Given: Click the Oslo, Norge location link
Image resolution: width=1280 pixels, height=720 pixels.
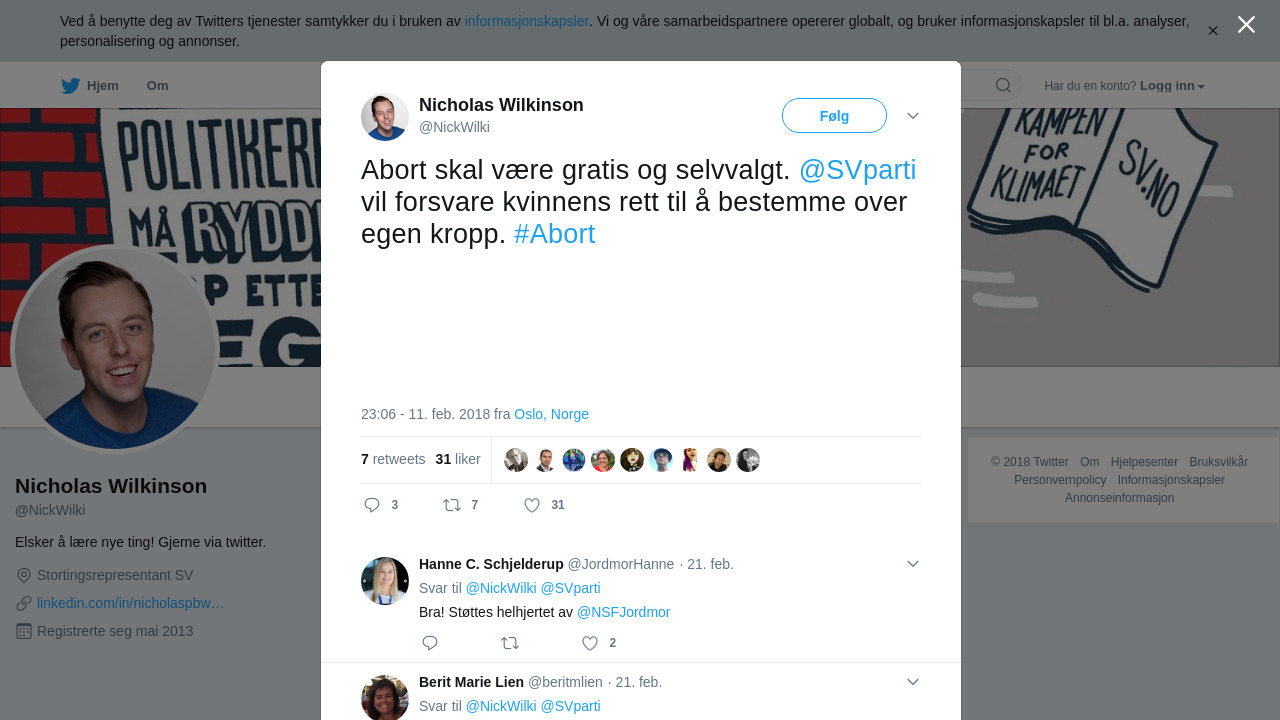Looking at the screenshot, I should 551,414.
